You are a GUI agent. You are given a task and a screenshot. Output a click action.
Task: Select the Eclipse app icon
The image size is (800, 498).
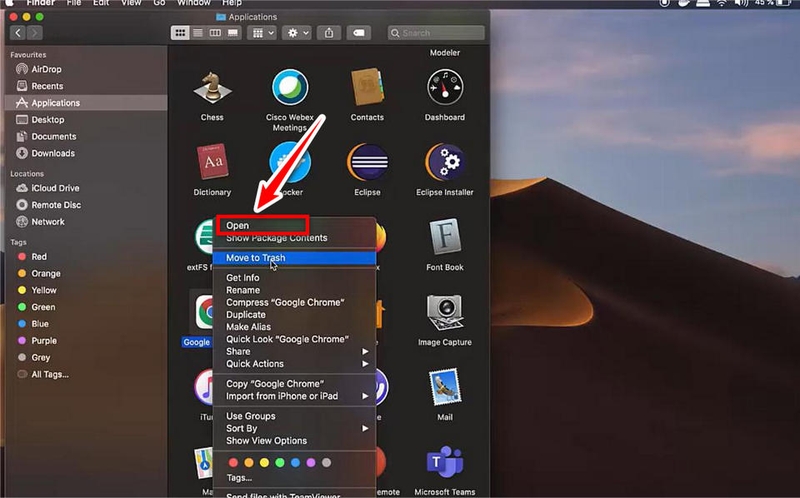(x=367, y=162)
